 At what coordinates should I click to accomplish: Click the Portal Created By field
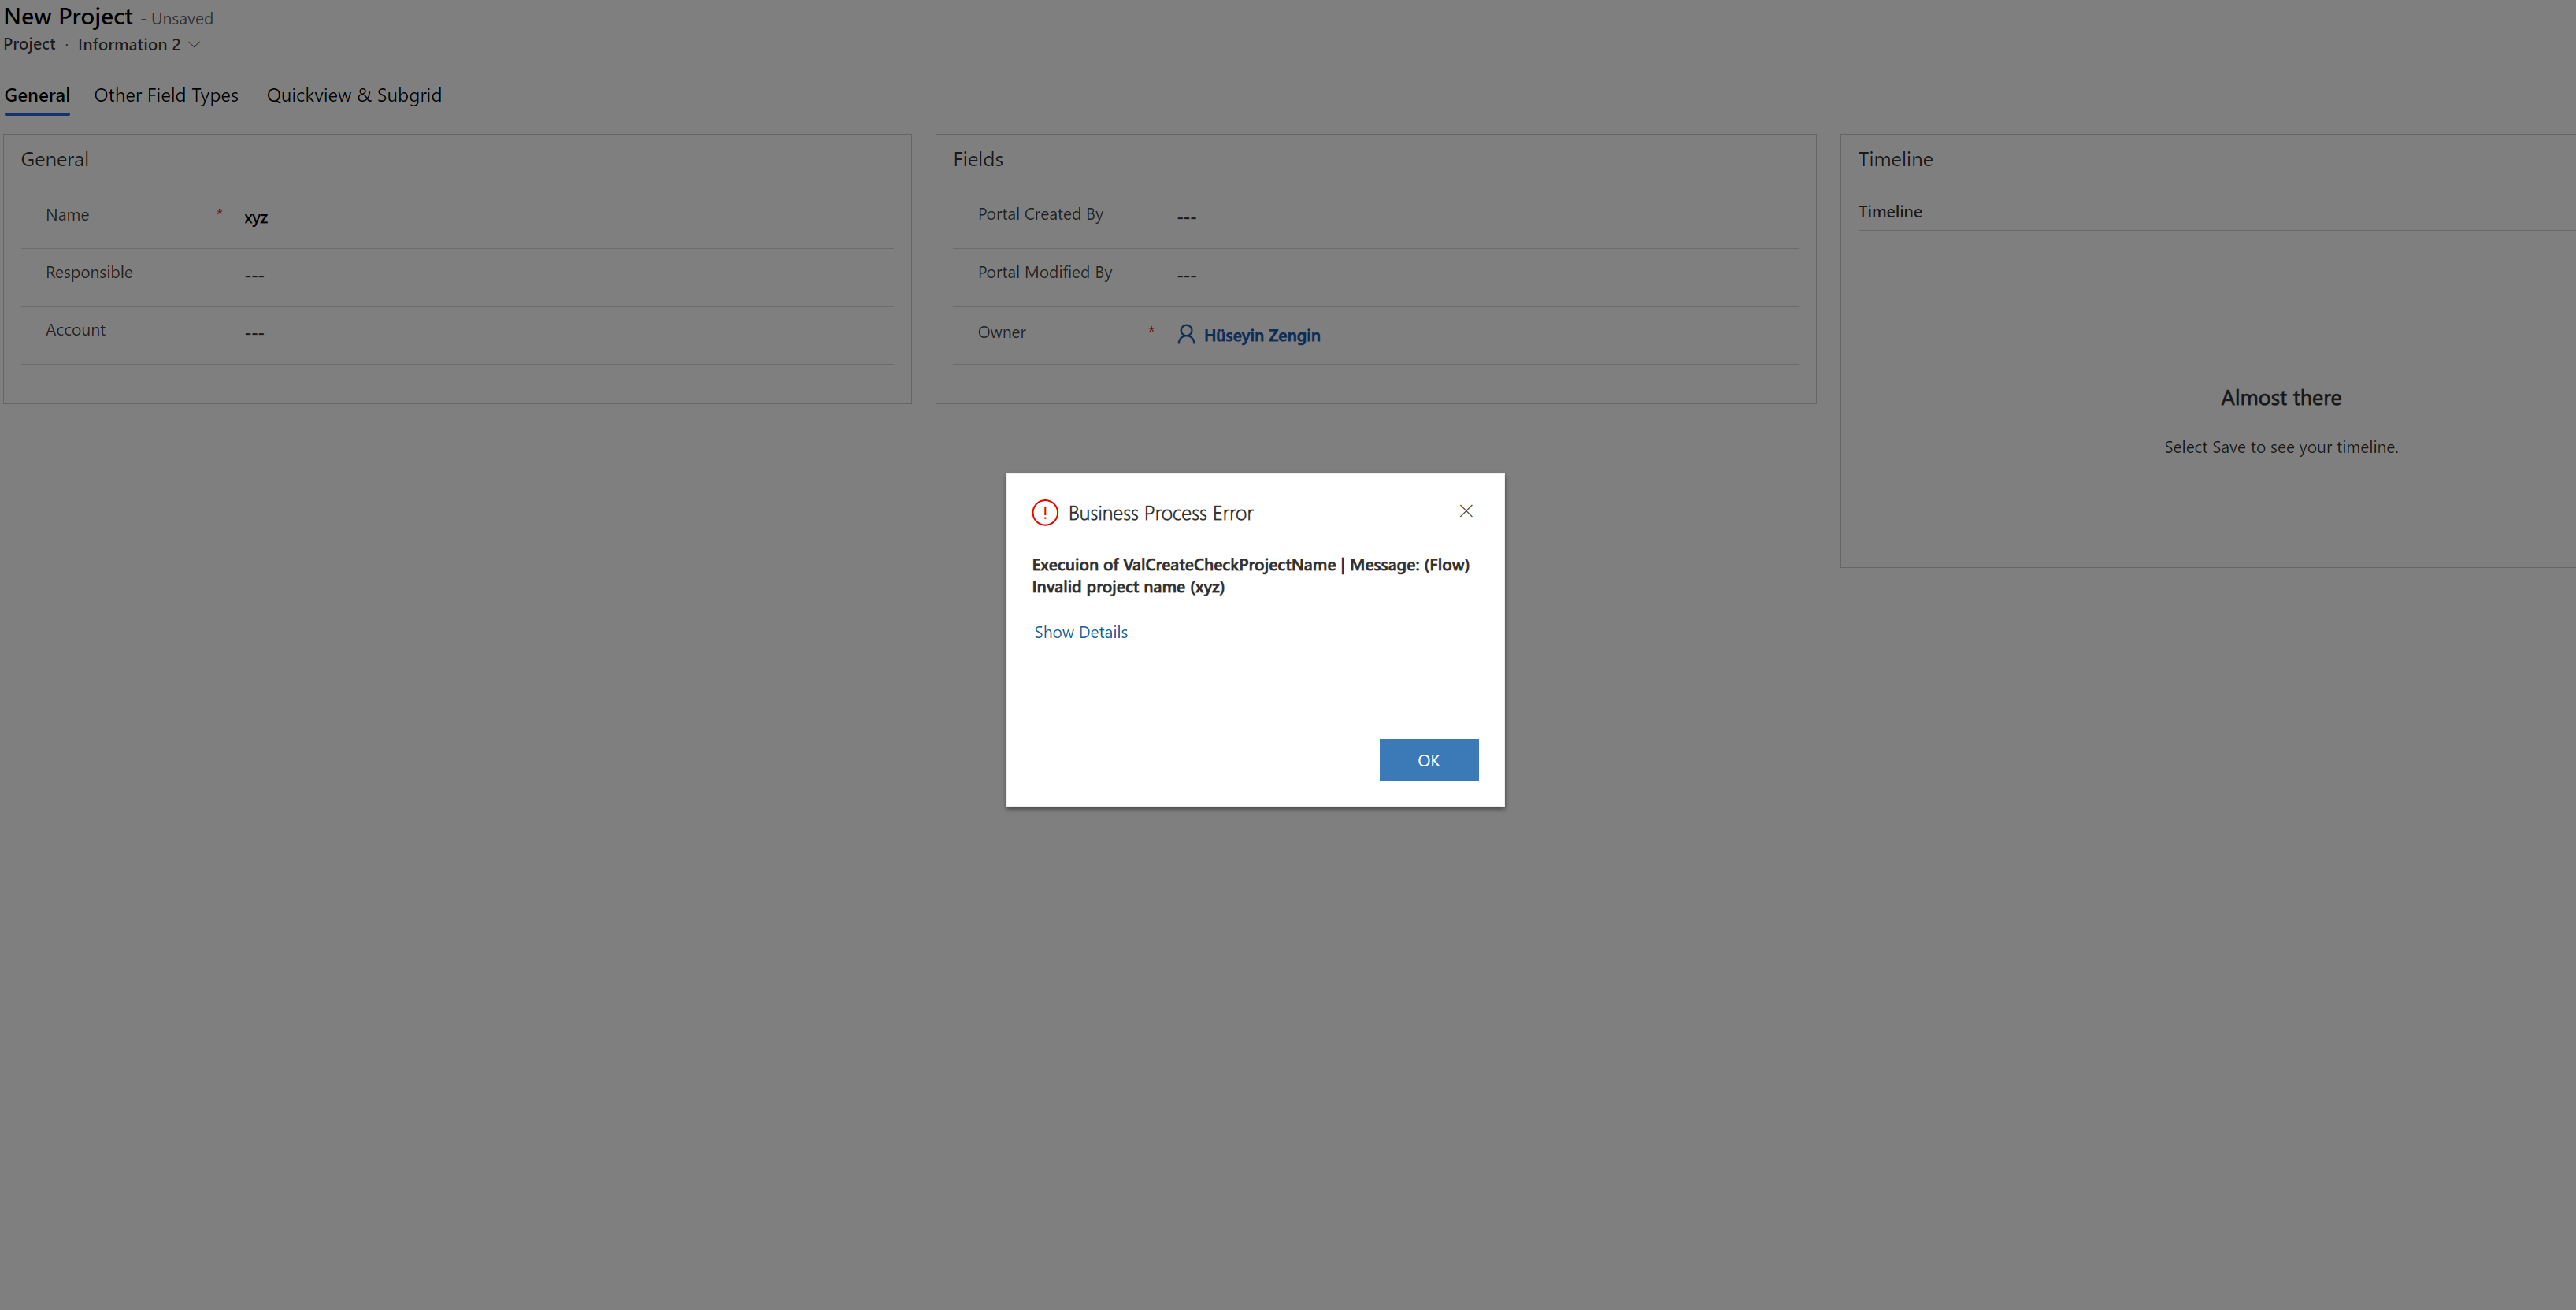[x=1186, y=217]
